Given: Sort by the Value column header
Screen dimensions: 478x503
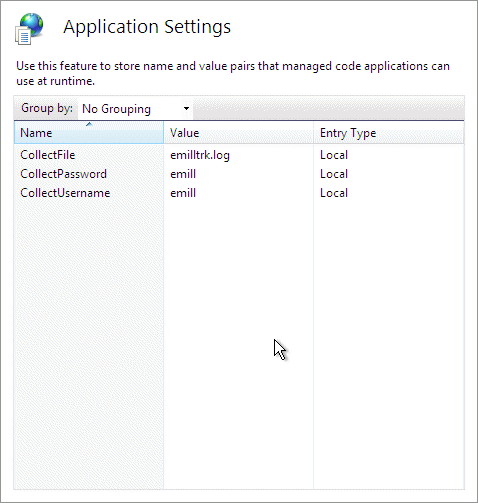Looking at the screenshot, I should [238, 133].
